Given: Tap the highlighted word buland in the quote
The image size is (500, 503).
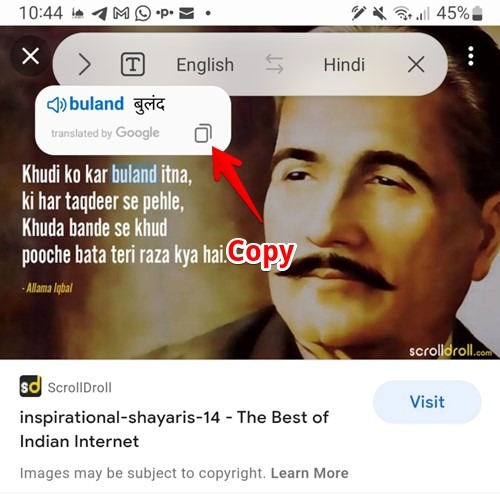Looking at the screenshot, I should pos(134,174).
